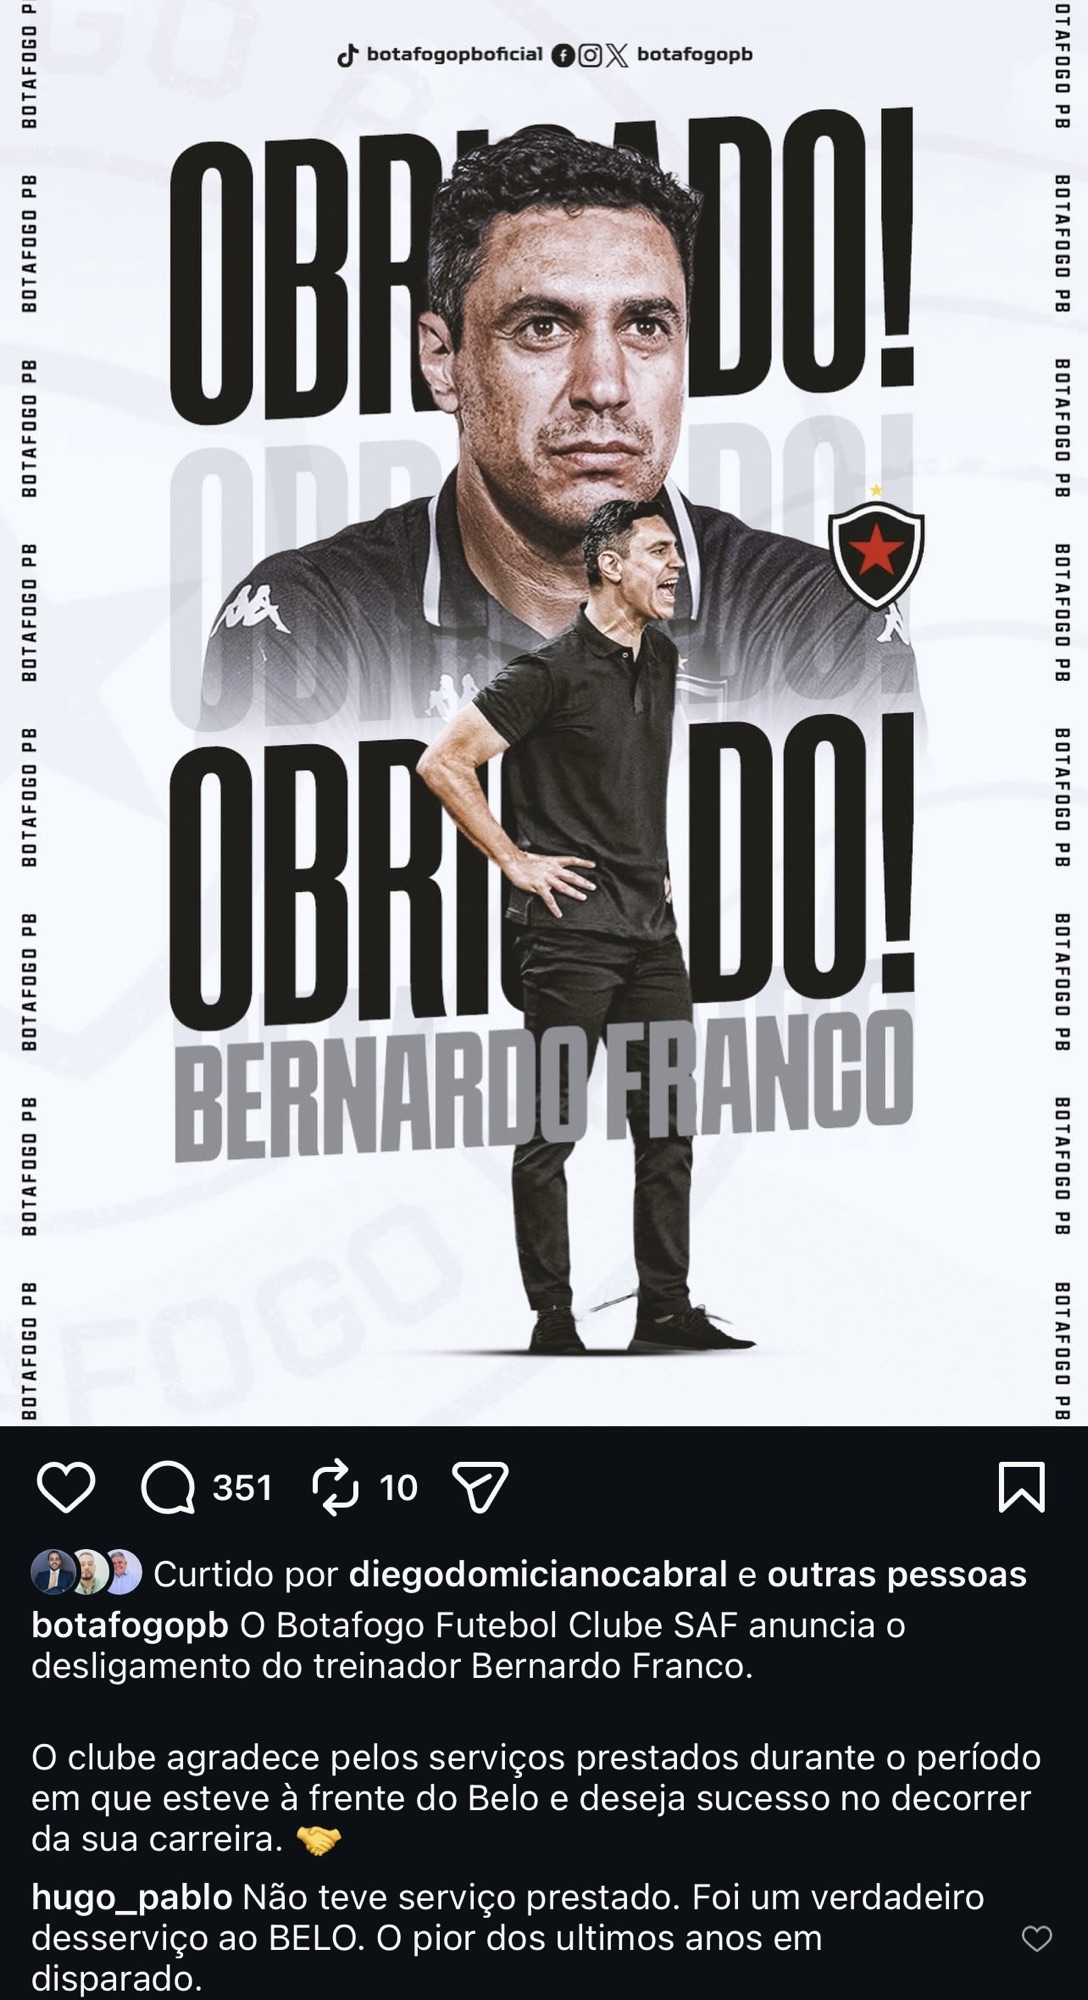Tap the TikTok logo in the poster header
1088x2000 pixels.
(347, 56)
